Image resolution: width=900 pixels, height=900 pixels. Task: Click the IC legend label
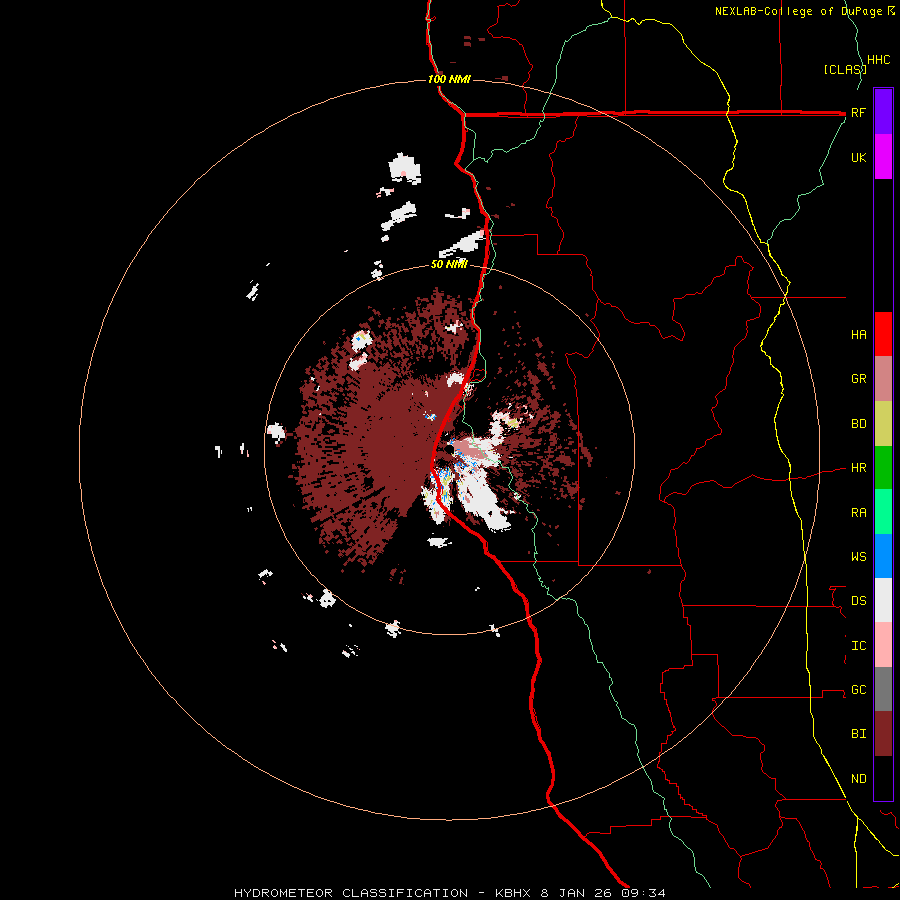[x=858, y=646]
